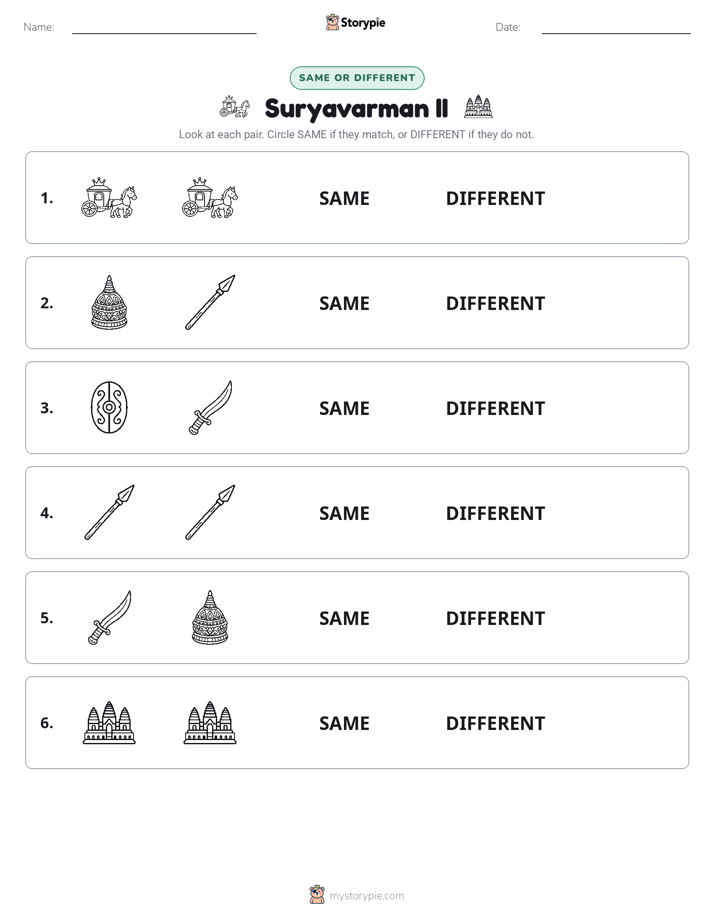This screenshot has width=714, height=924.
Task: Click the crown helmet icon in row 2
Action: tap(109, 302)
